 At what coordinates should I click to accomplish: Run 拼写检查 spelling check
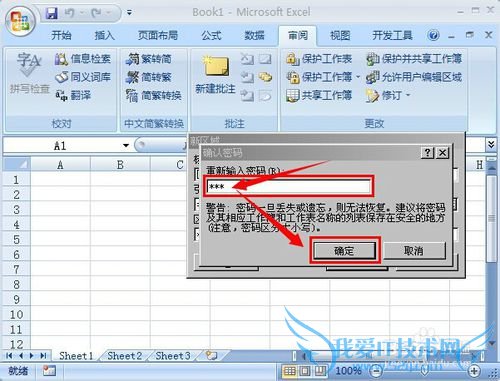tap(29, 73)
